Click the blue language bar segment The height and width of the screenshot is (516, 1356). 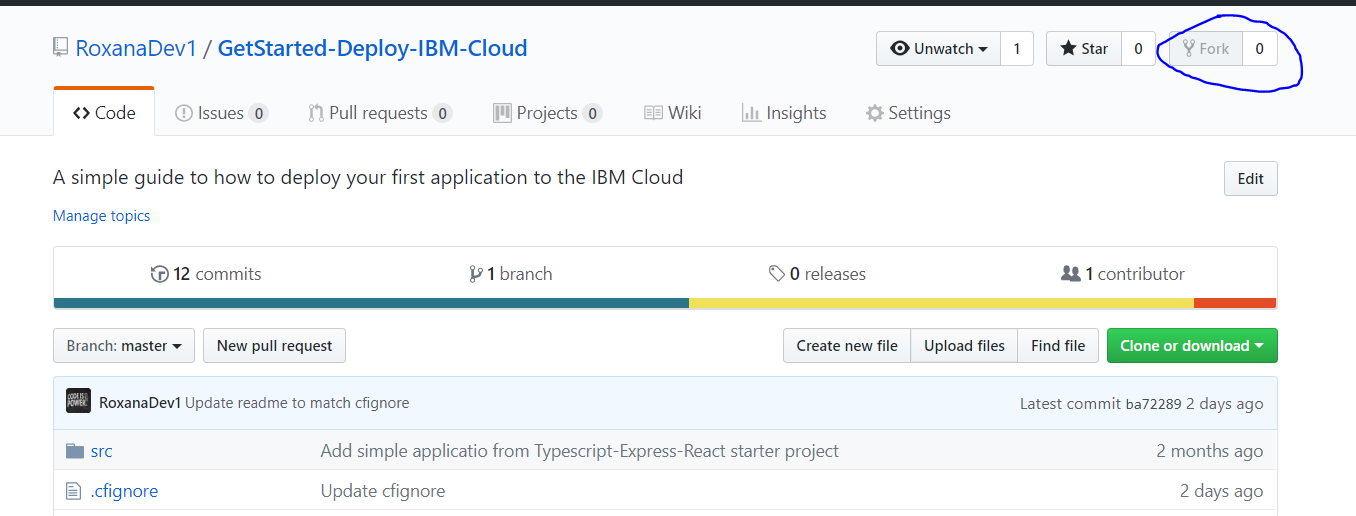click(370, 303)
